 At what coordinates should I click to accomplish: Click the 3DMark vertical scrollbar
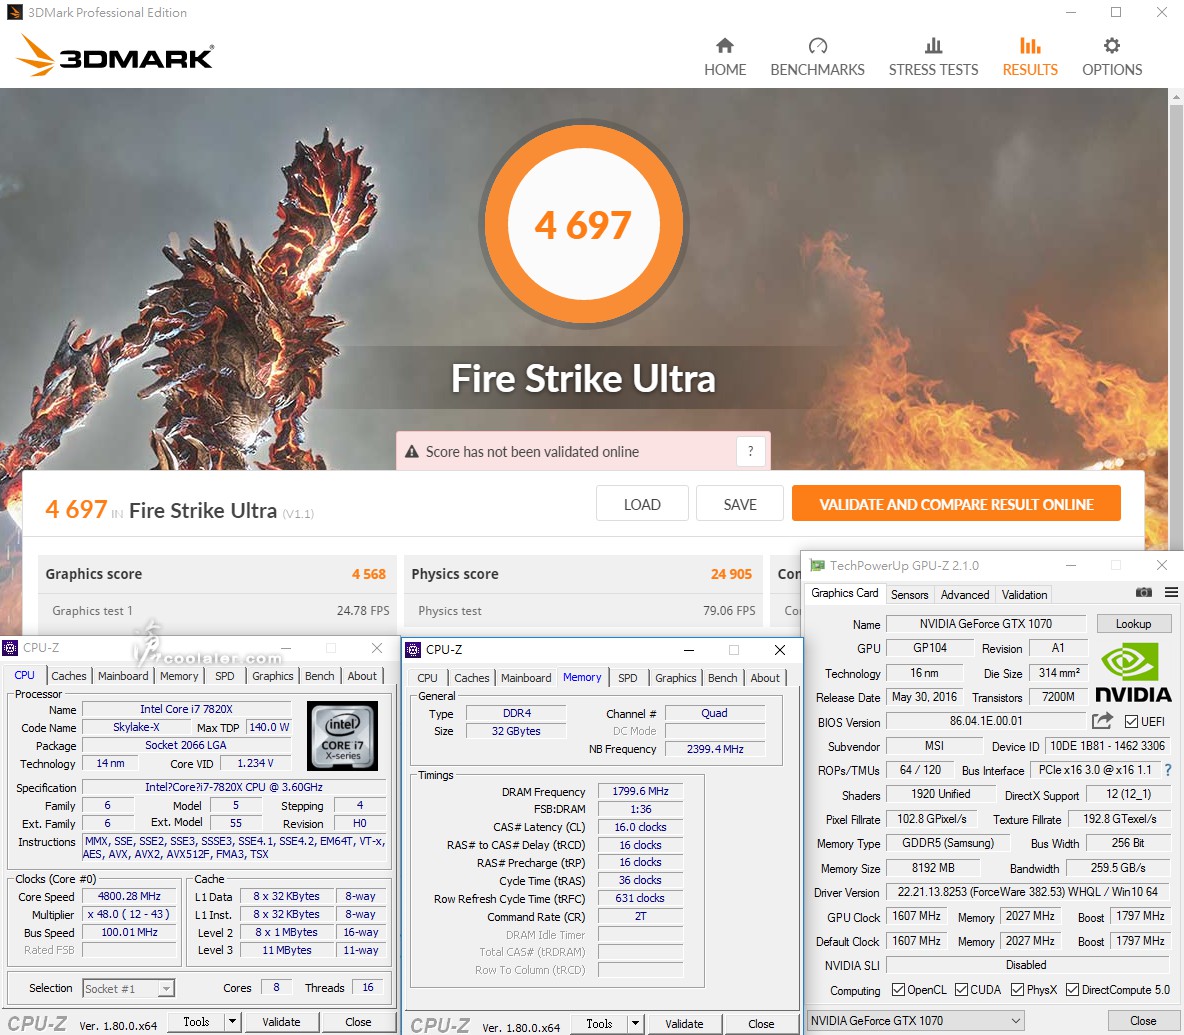(1176, 318)
